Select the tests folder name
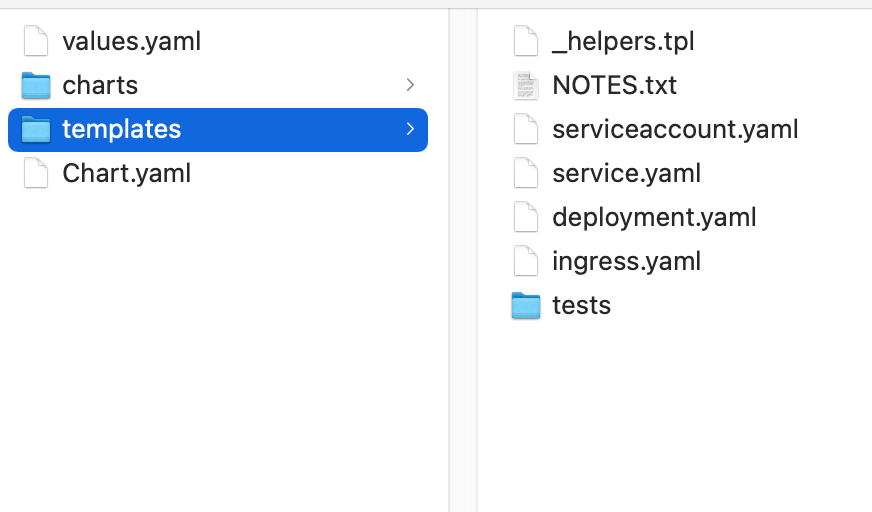The image size is (872, 512). [581, 305]
